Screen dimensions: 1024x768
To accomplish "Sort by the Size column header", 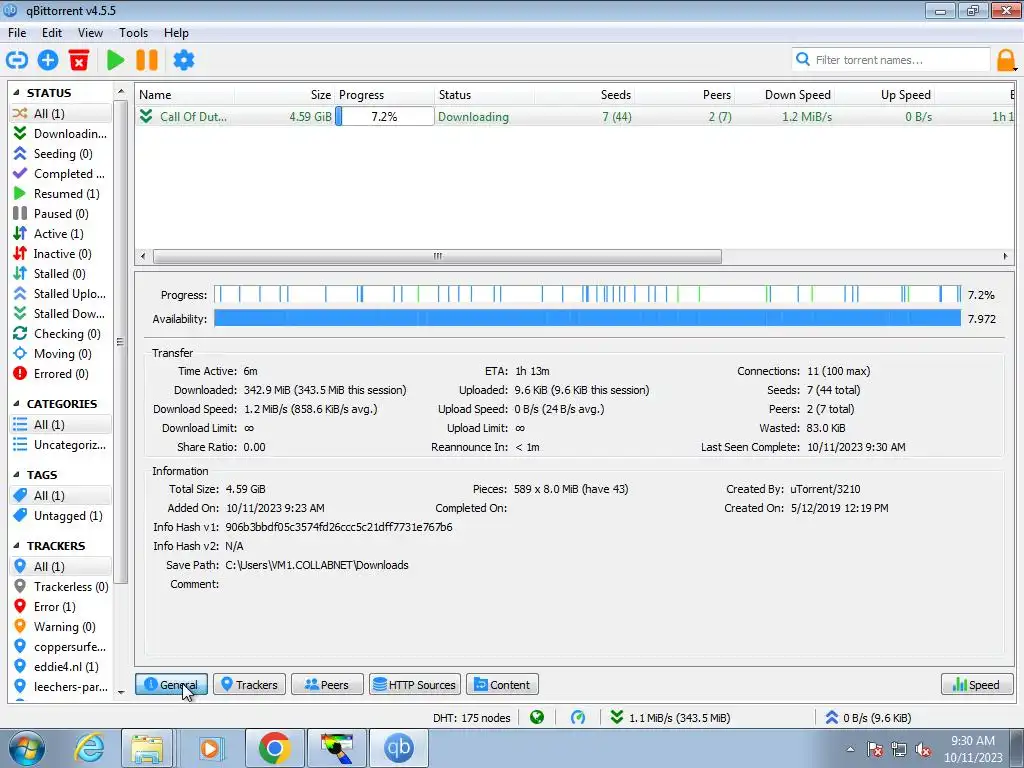I will coord(285,95).
